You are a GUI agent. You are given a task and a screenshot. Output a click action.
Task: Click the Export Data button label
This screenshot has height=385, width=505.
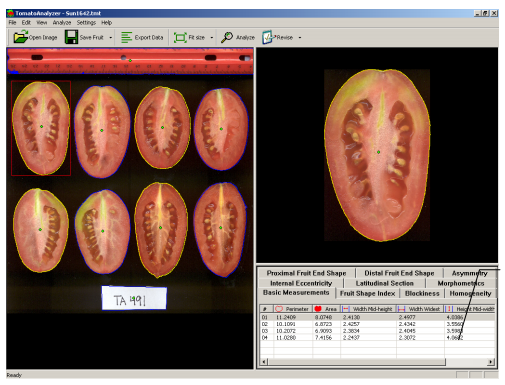point(149,37)
